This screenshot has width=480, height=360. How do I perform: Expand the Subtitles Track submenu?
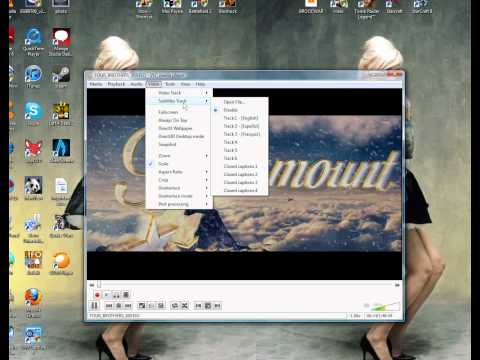(x=179, y=101)
